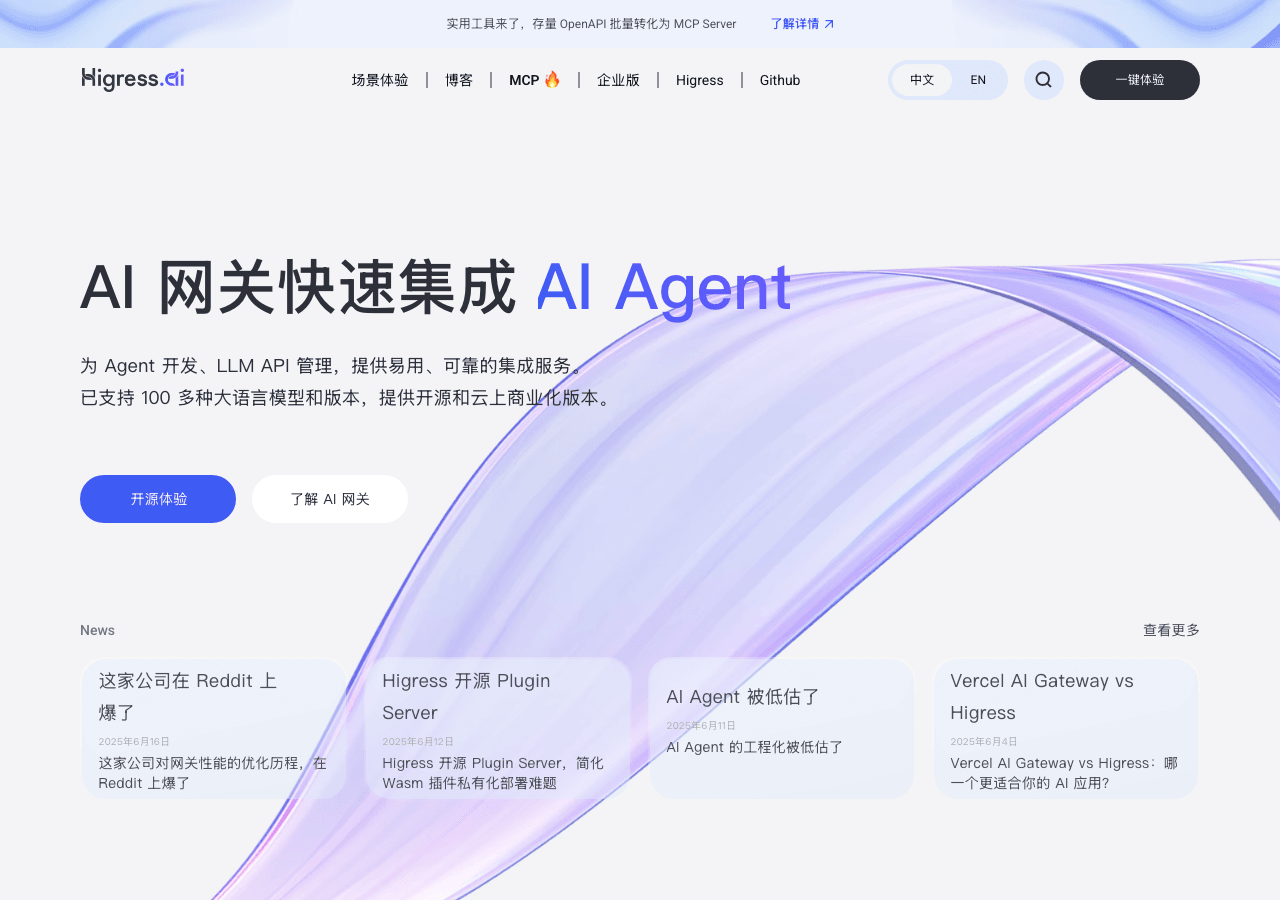Go to the 博客 nav item
This screenshot has height=900, width=1280.
point(459,80)
